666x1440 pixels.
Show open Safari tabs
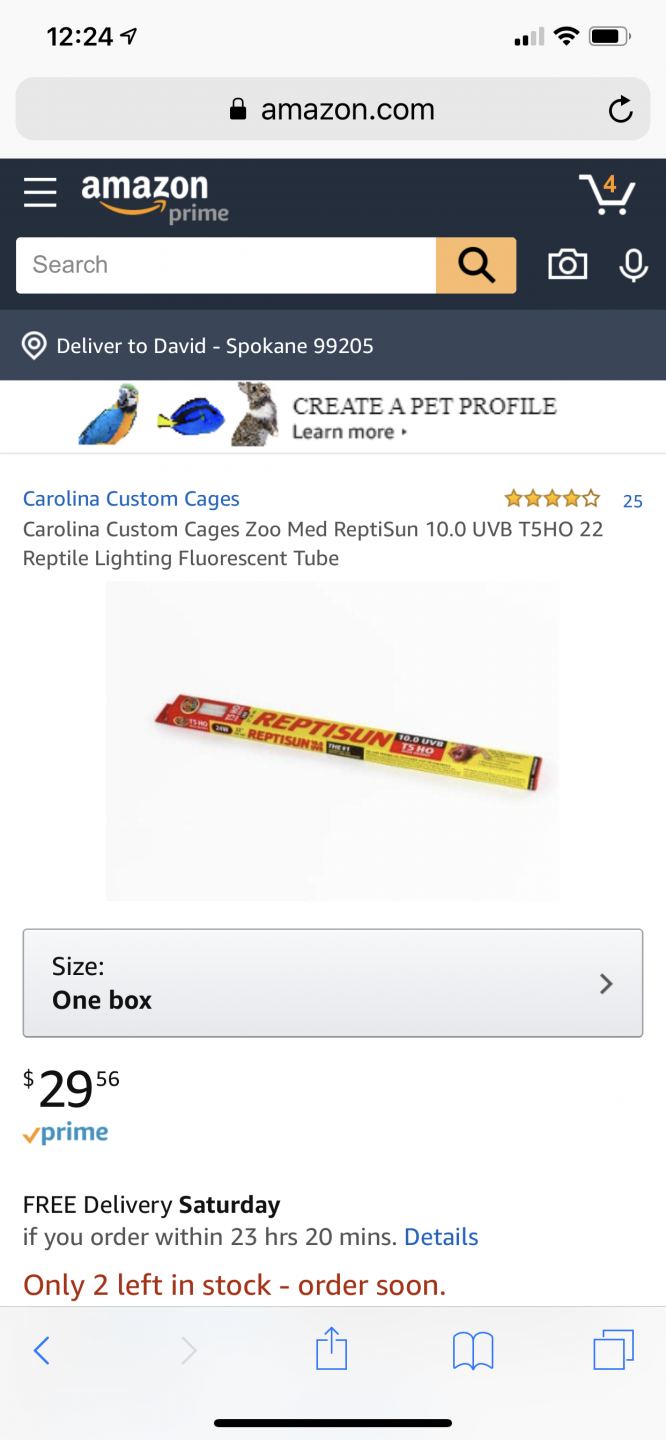(613, 1351)
